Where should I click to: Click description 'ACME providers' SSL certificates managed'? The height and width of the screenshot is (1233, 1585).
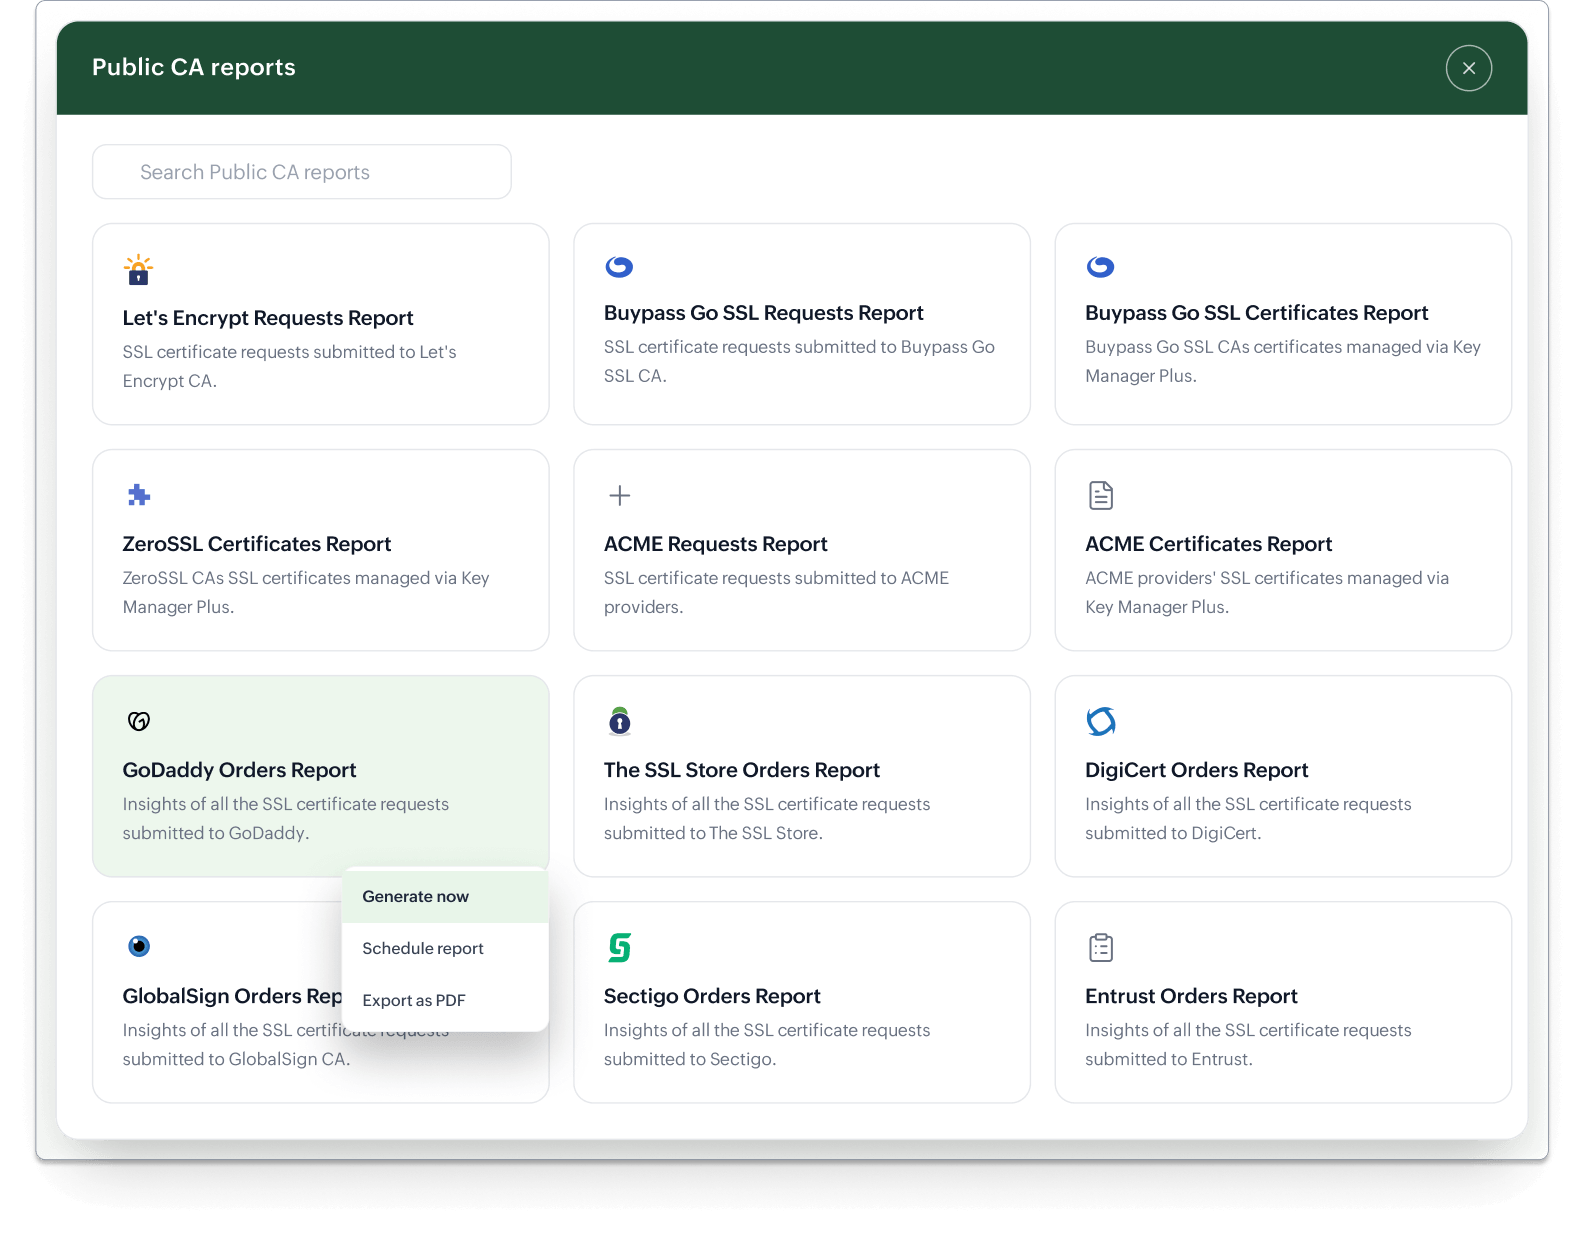pyautogui.click(x=1267, y=593)
